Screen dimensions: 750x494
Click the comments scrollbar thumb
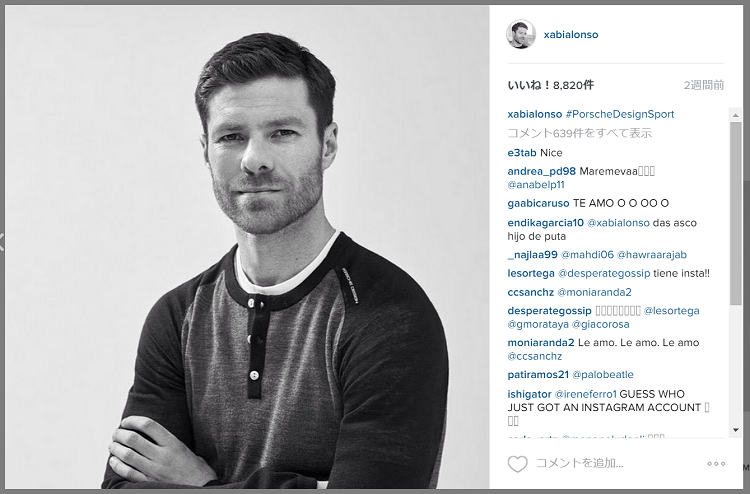[x=736, y=213]
